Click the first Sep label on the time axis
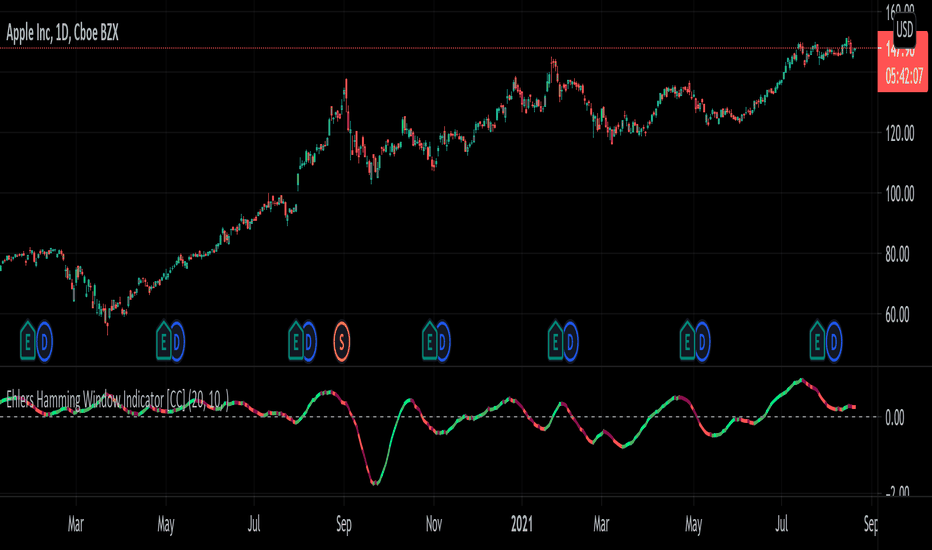932x550 pixels. (344, 524)
